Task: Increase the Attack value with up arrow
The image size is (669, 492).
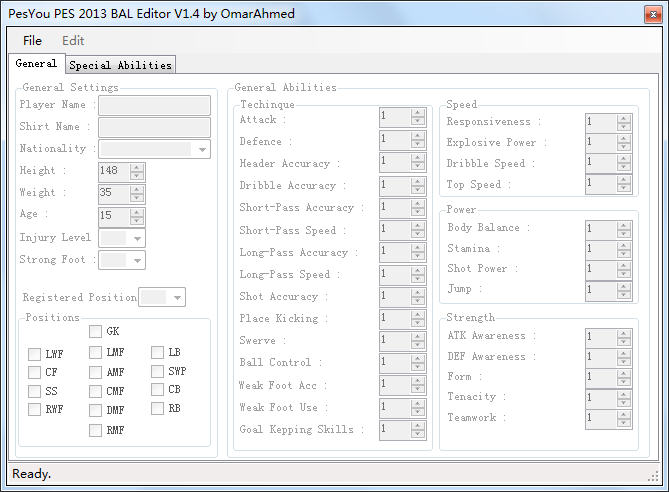Action: 418,113
